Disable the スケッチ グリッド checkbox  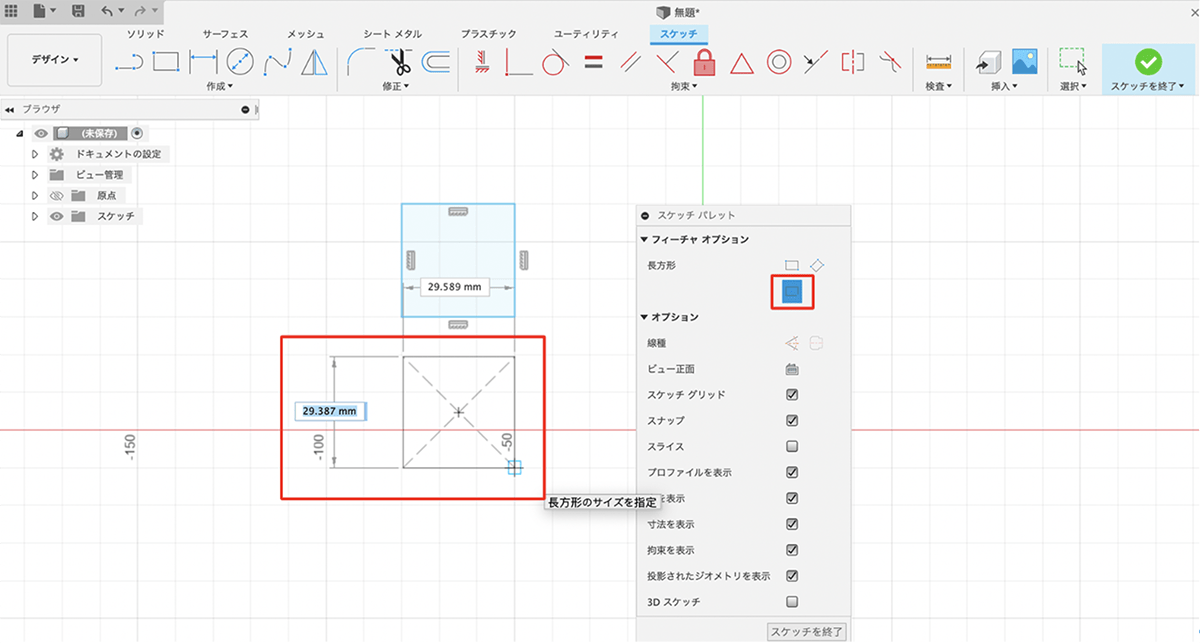[x=792, y=395]
